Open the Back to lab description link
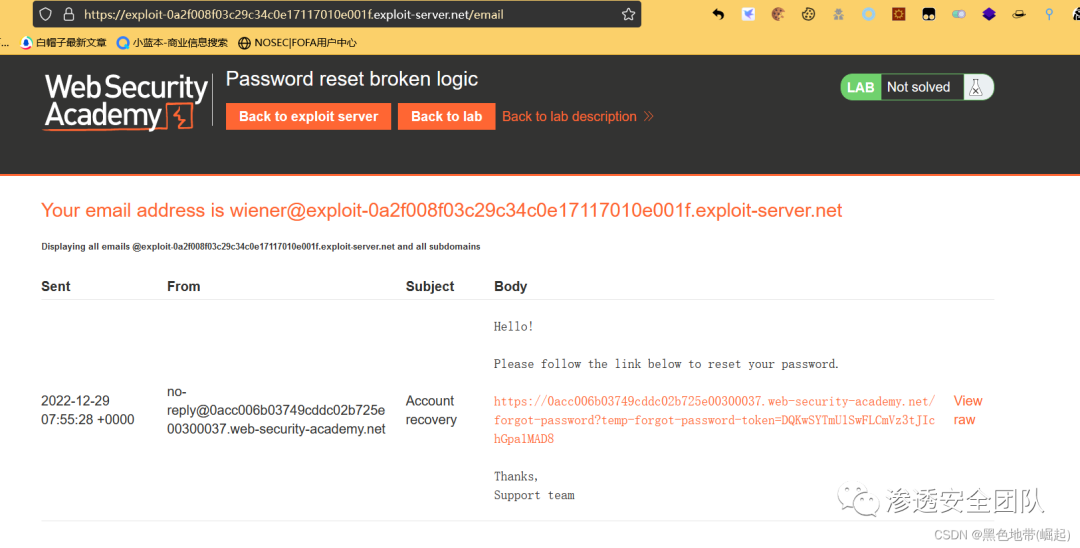 [x=578, y=116]
